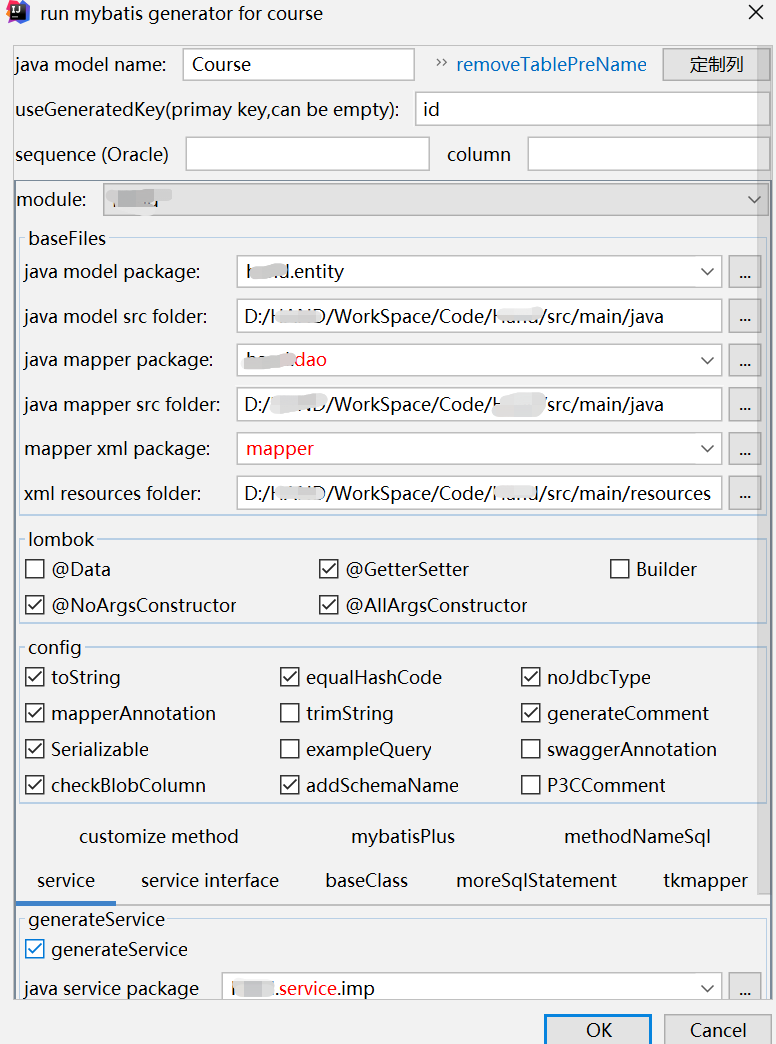Browse for java model package

pyautogui.click(x=745, y=272)
